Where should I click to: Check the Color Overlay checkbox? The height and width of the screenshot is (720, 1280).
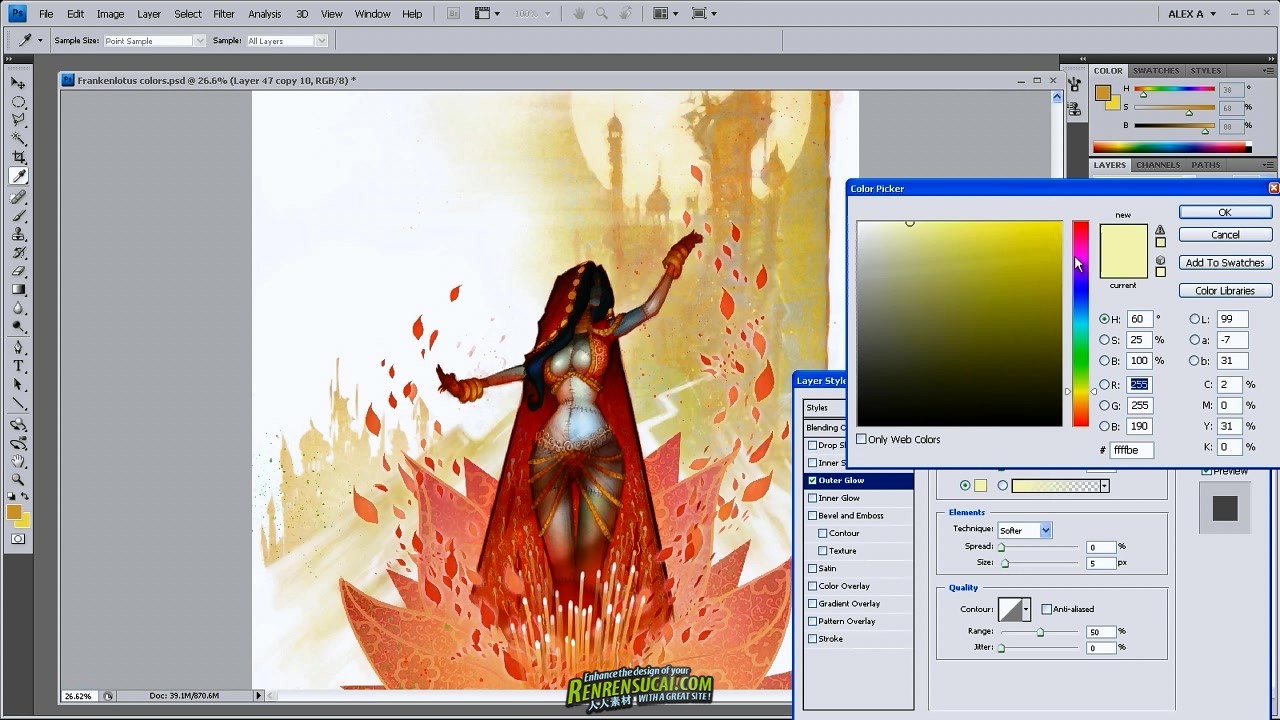[812, 586]
